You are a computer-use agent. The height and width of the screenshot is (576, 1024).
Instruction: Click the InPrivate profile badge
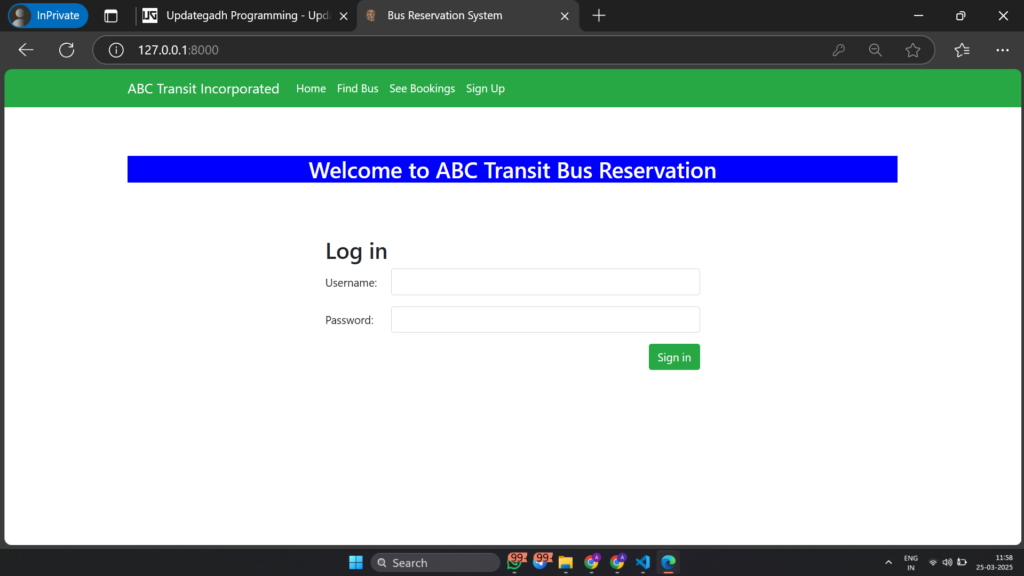pyautogui.click(x=48, y=16)
